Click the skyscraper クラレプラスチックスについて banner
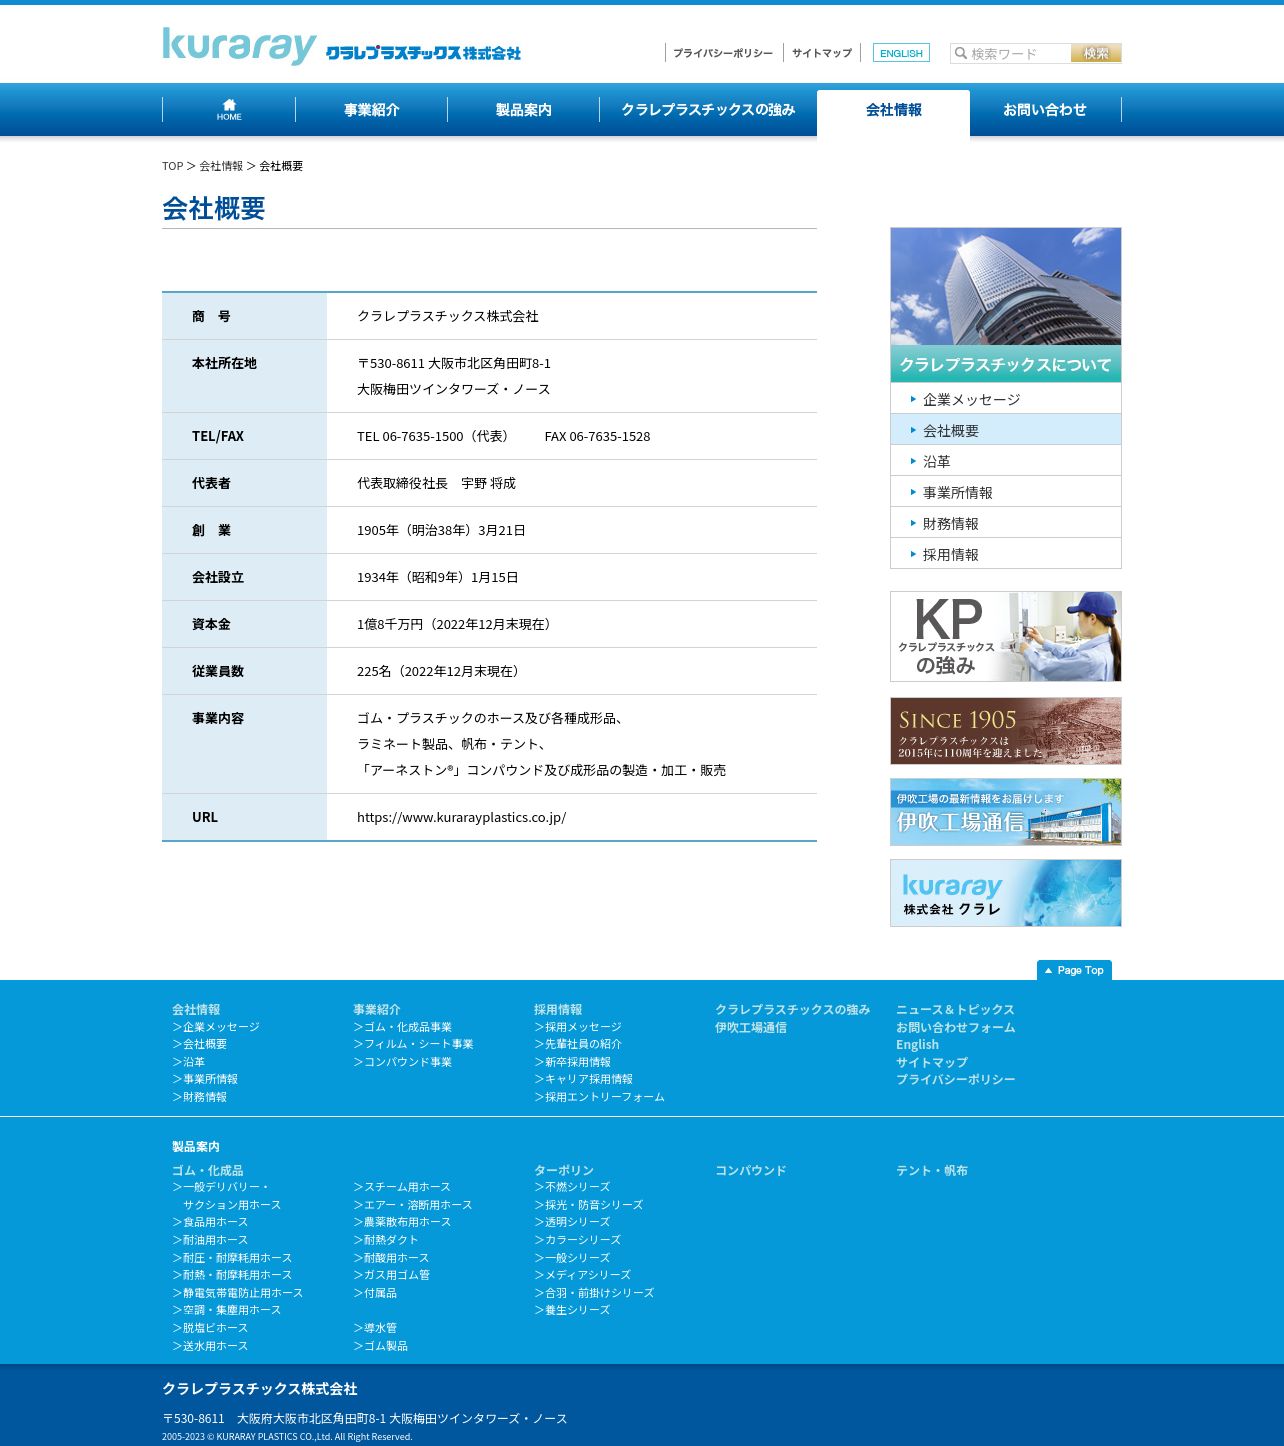The height and width of the screenshot is (1446, 1284). point(1006,305)
